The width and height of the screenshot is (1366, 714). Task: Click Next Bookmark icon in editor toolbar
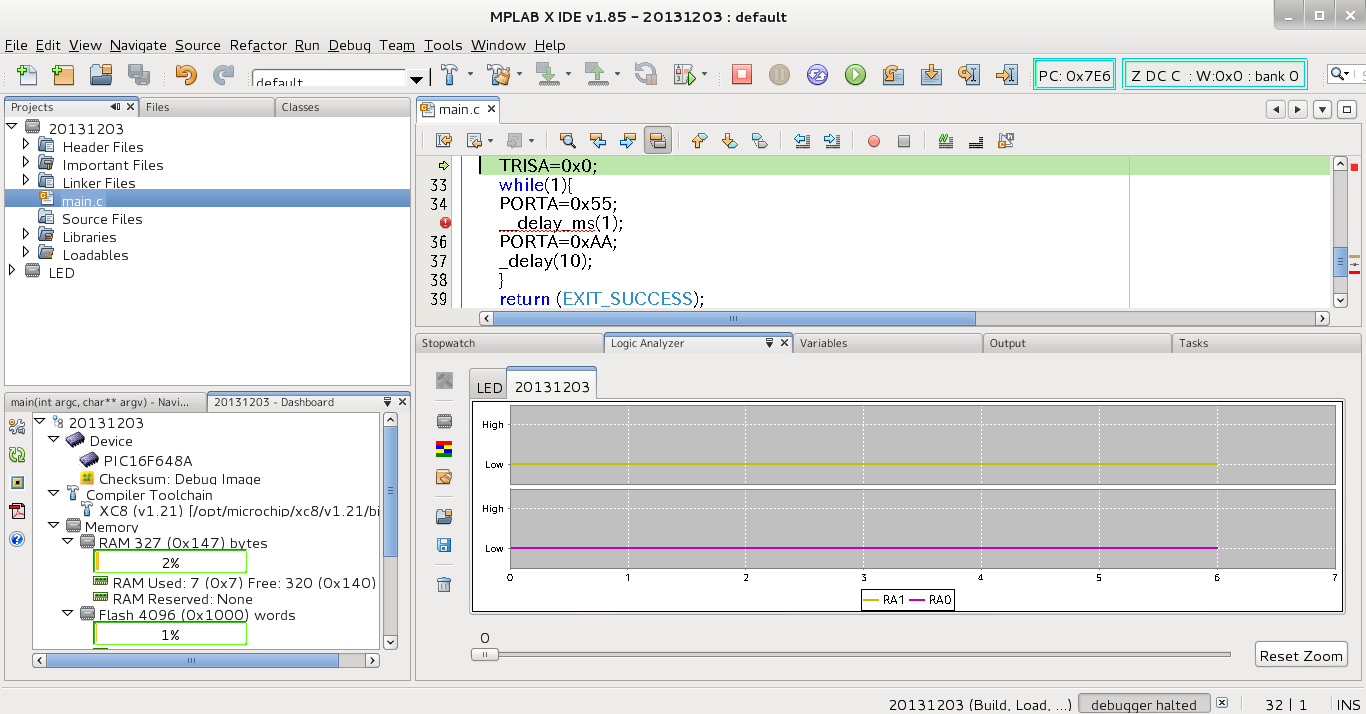pos(729,141)
